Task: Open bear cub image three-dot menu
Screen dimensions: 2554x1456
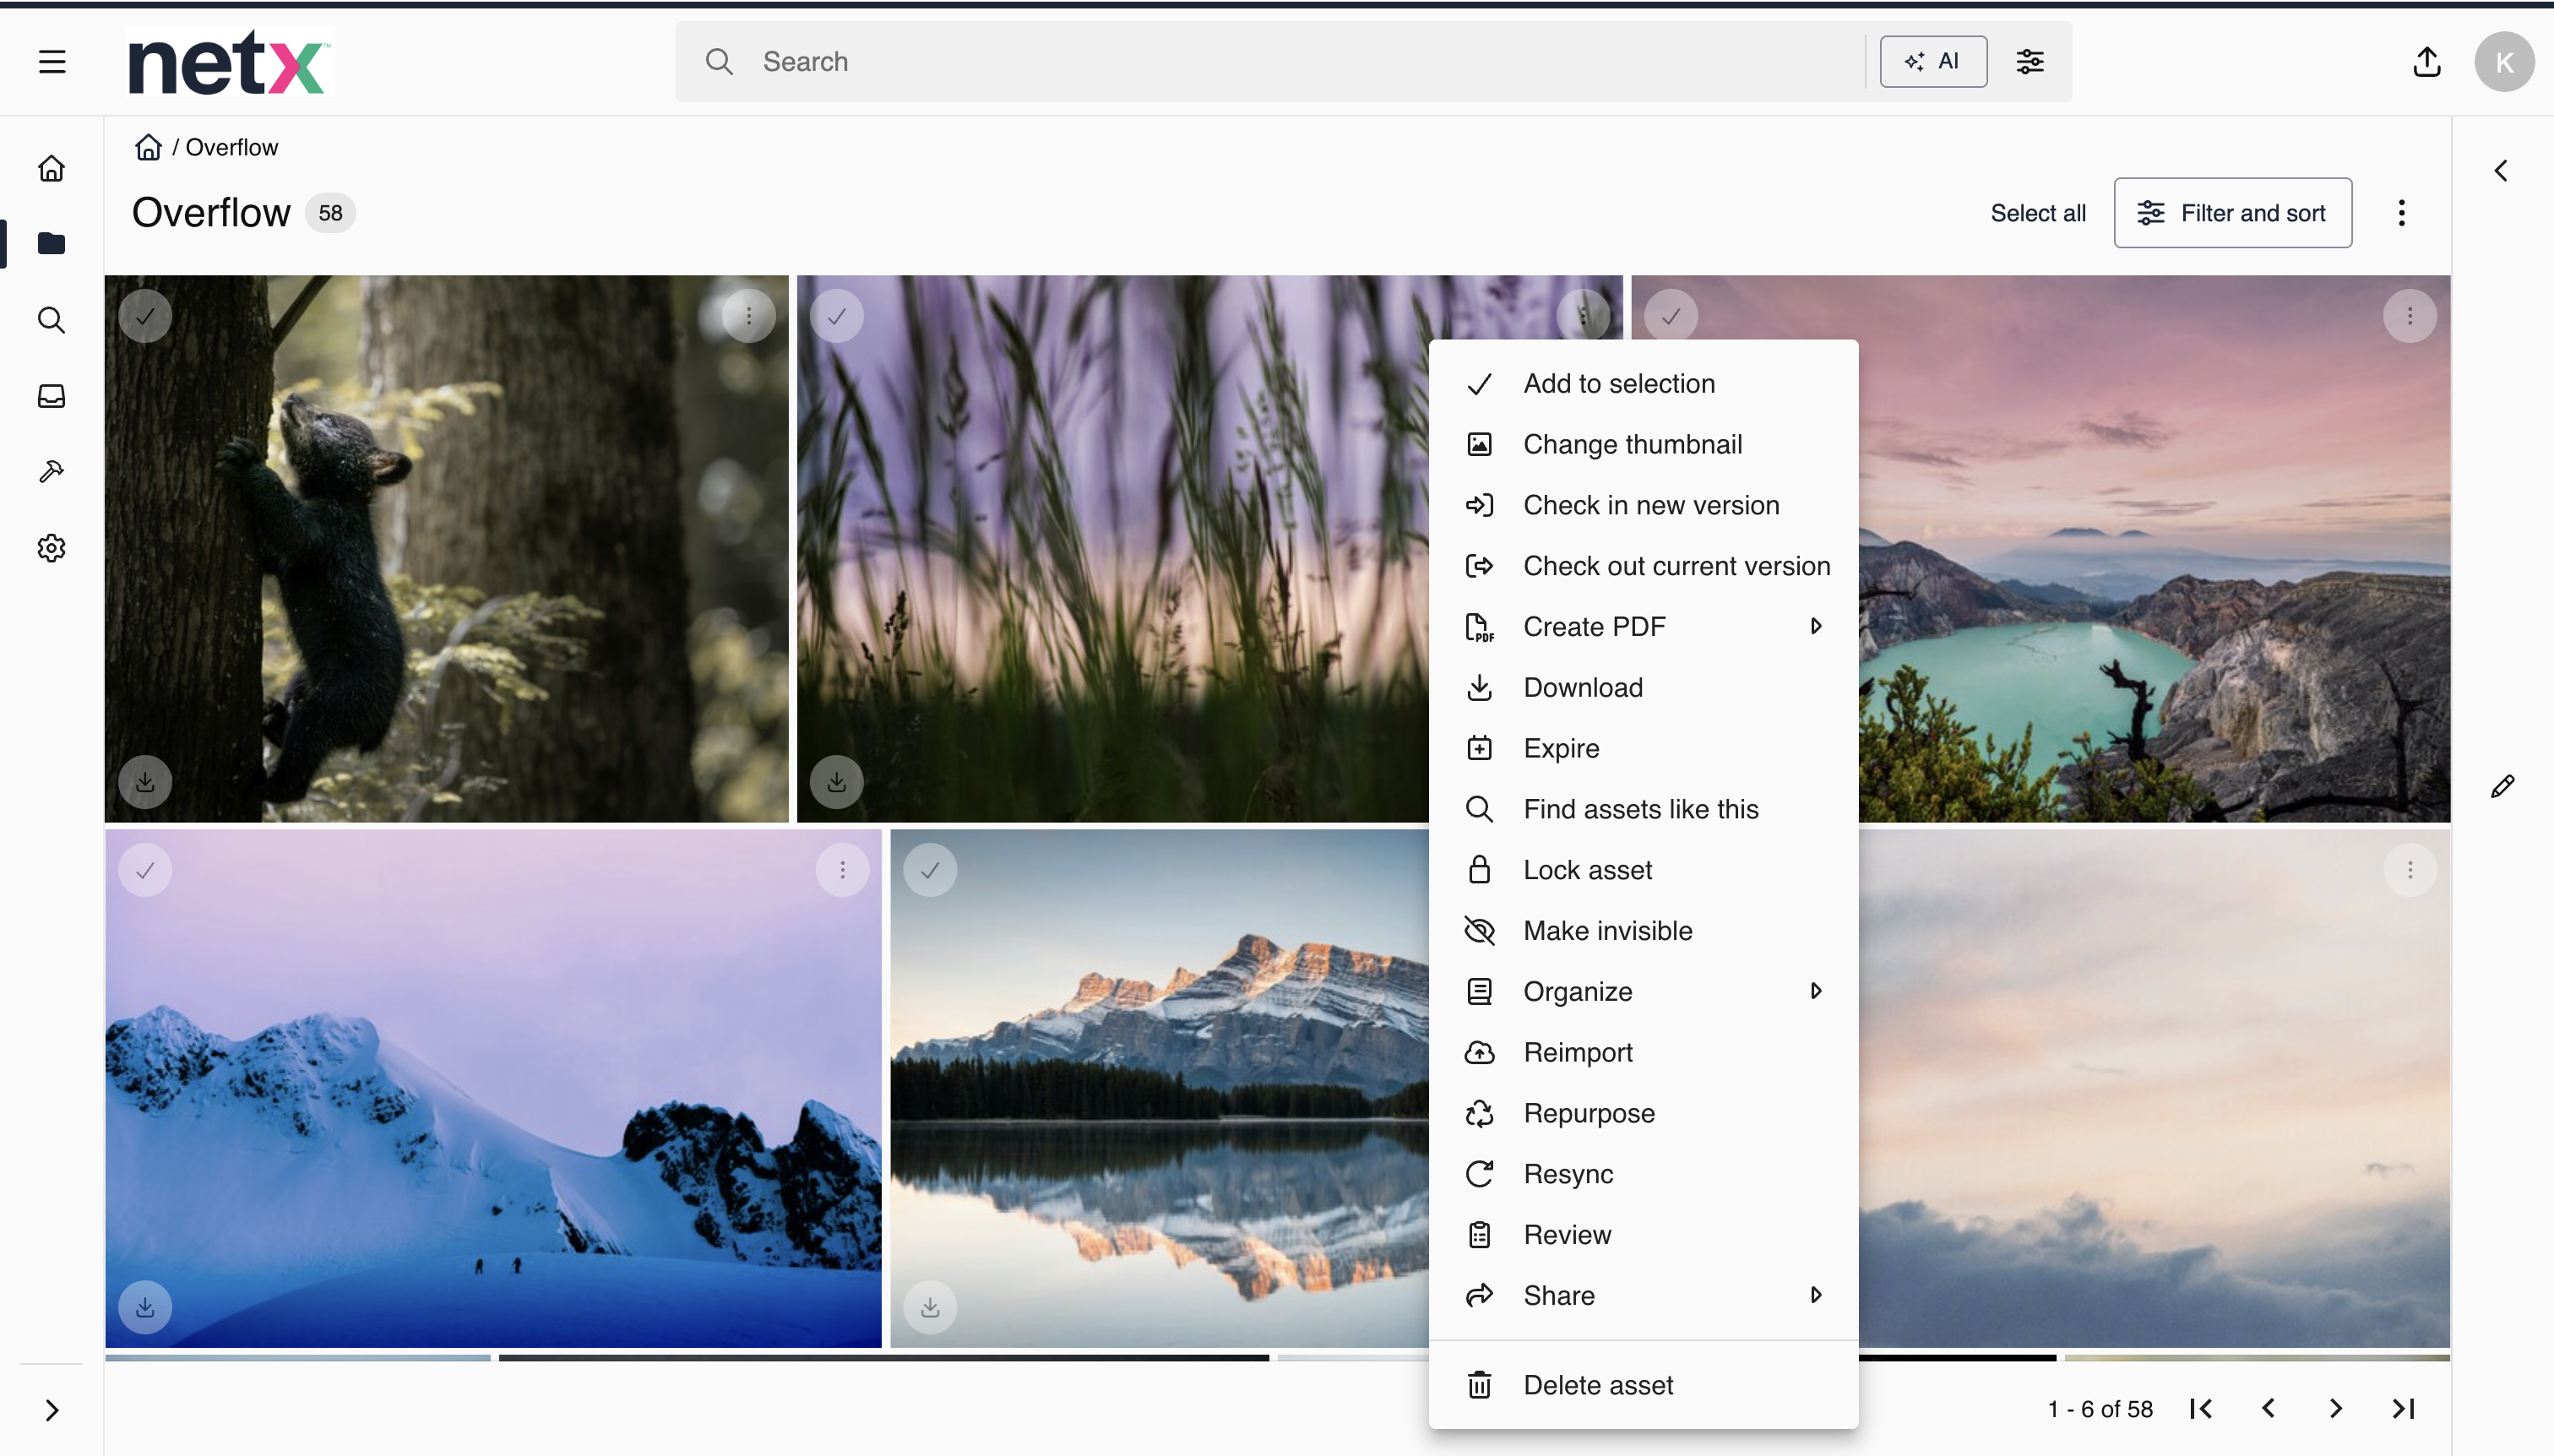Action: point(749,316)
